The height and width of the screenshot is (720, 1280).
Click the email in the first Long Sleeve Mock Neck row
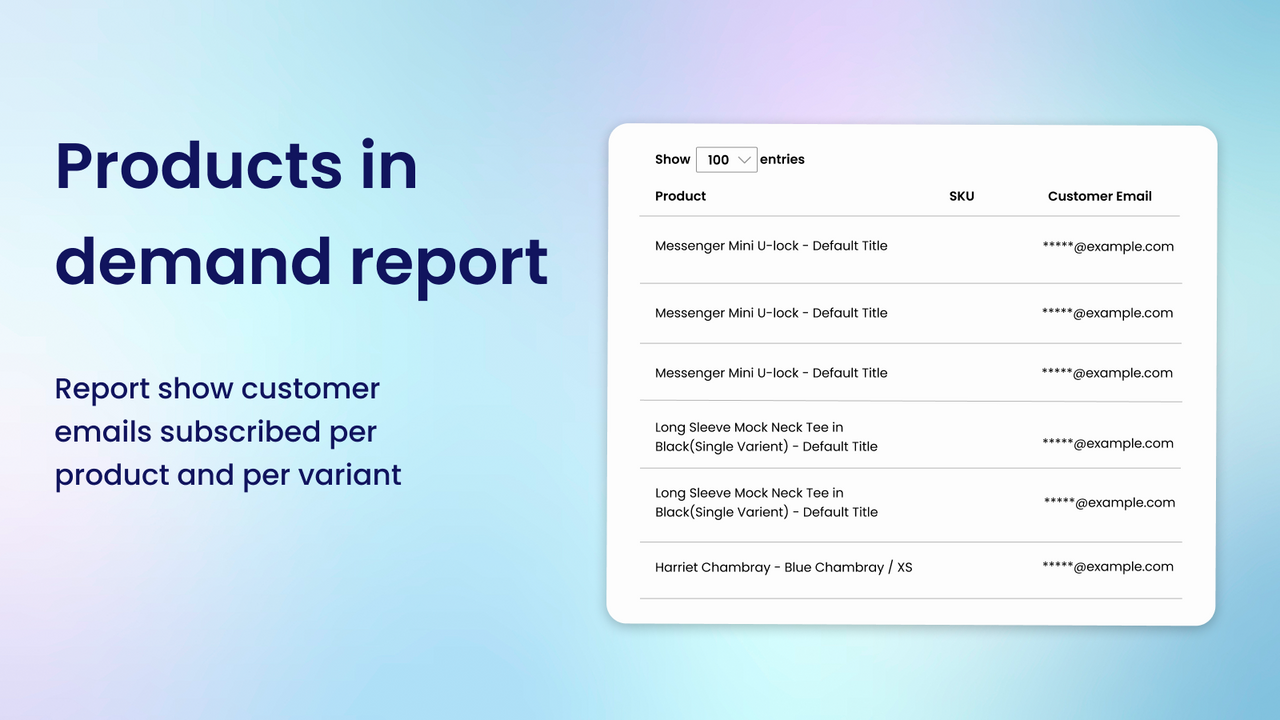[x=1108, y=443]
